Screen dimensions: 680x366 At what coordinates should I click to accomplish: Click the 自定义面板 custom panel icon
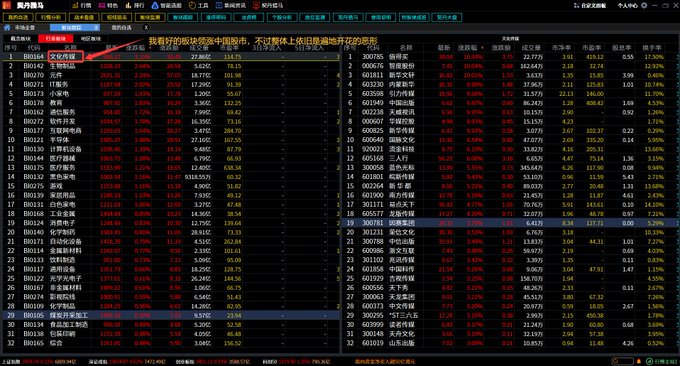click(576, 6)
